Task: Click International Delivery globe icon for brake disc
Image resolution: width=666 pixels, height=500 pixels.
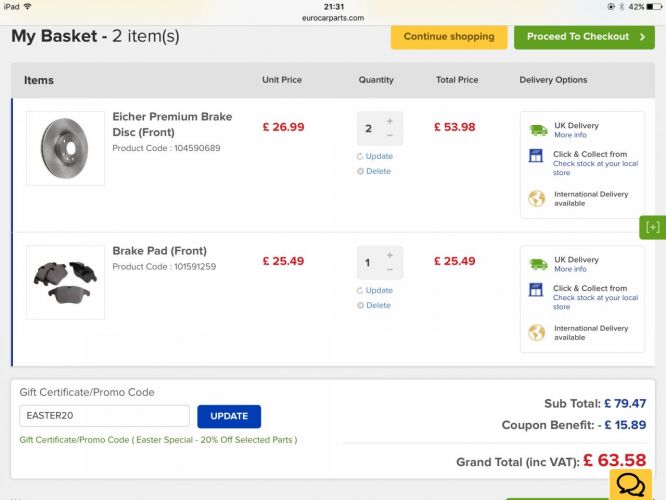Action: tap(536, 198)
